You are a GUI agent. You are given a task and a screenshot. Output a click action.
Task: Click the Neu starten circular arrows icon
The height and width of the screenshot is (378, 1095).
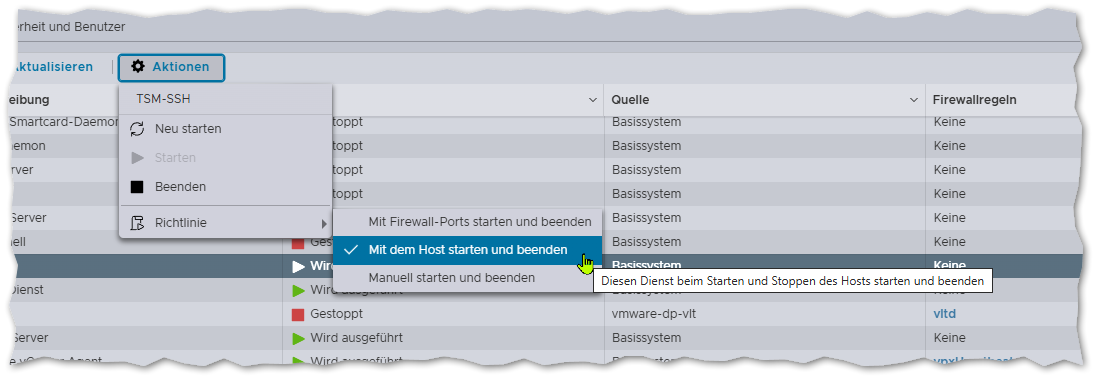coord(138,129)
